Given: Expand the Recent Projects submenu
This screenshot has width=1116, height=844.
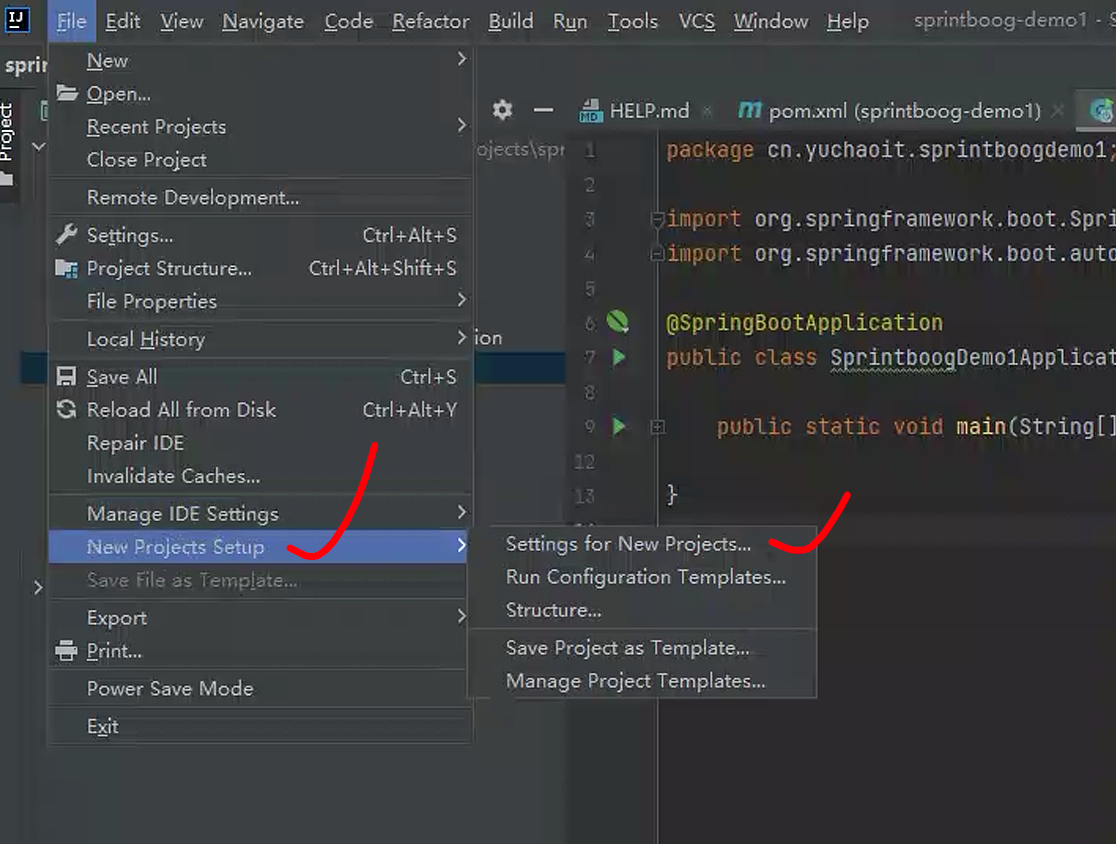Looking at the screenshot, I should pyautogui.click(x=461, y=126).
